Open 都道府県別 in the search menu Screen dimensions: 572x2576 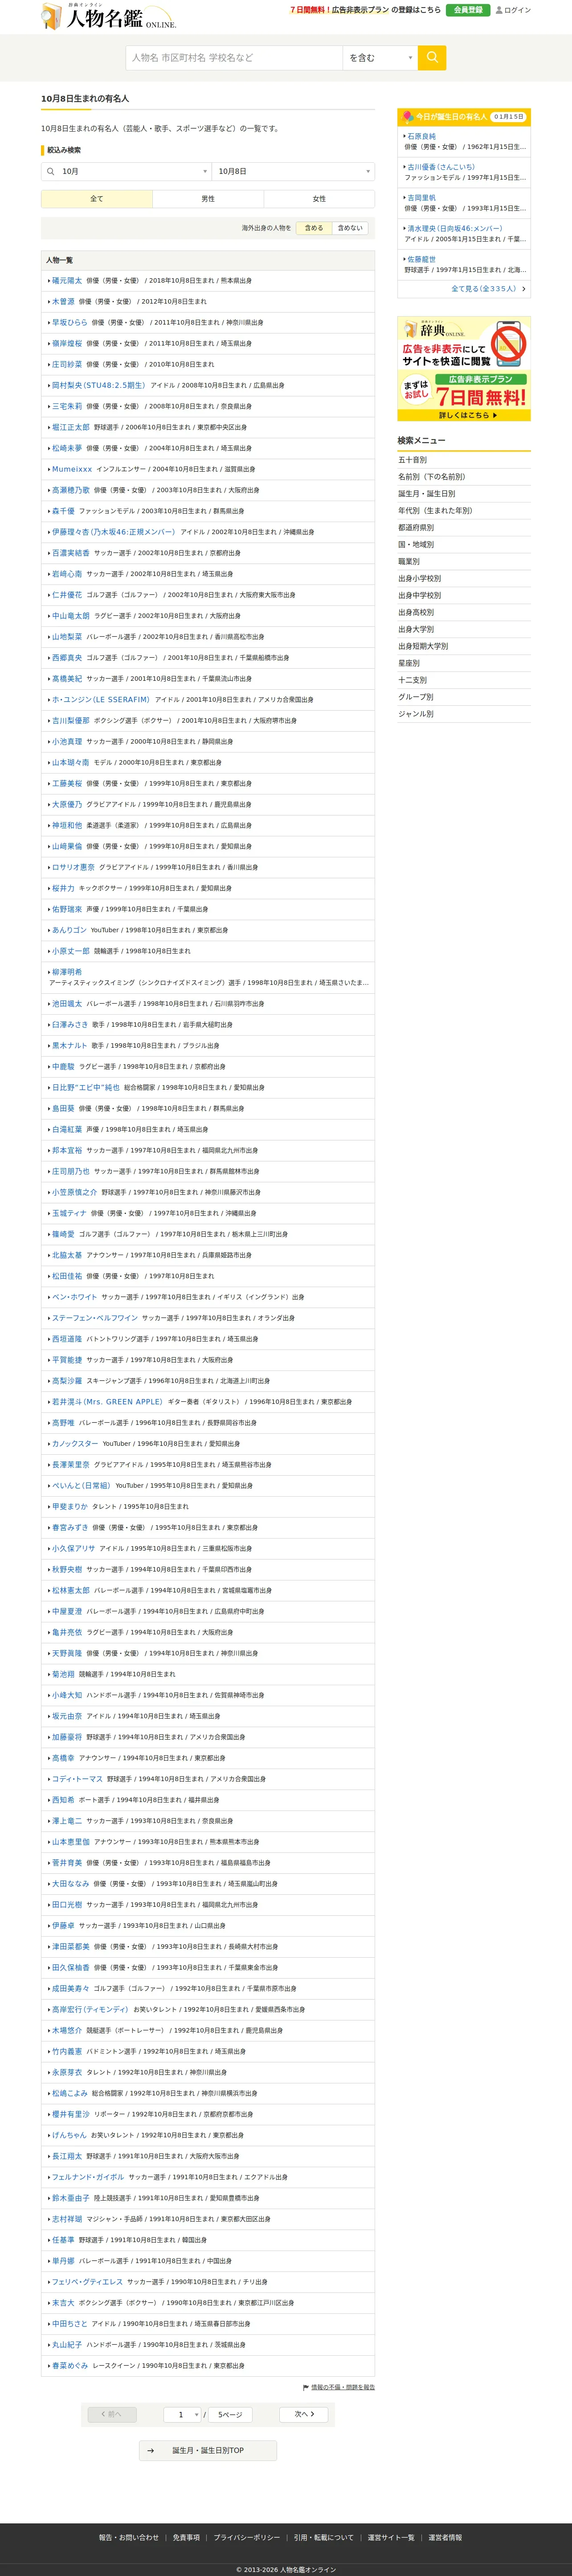click(417, 528)
